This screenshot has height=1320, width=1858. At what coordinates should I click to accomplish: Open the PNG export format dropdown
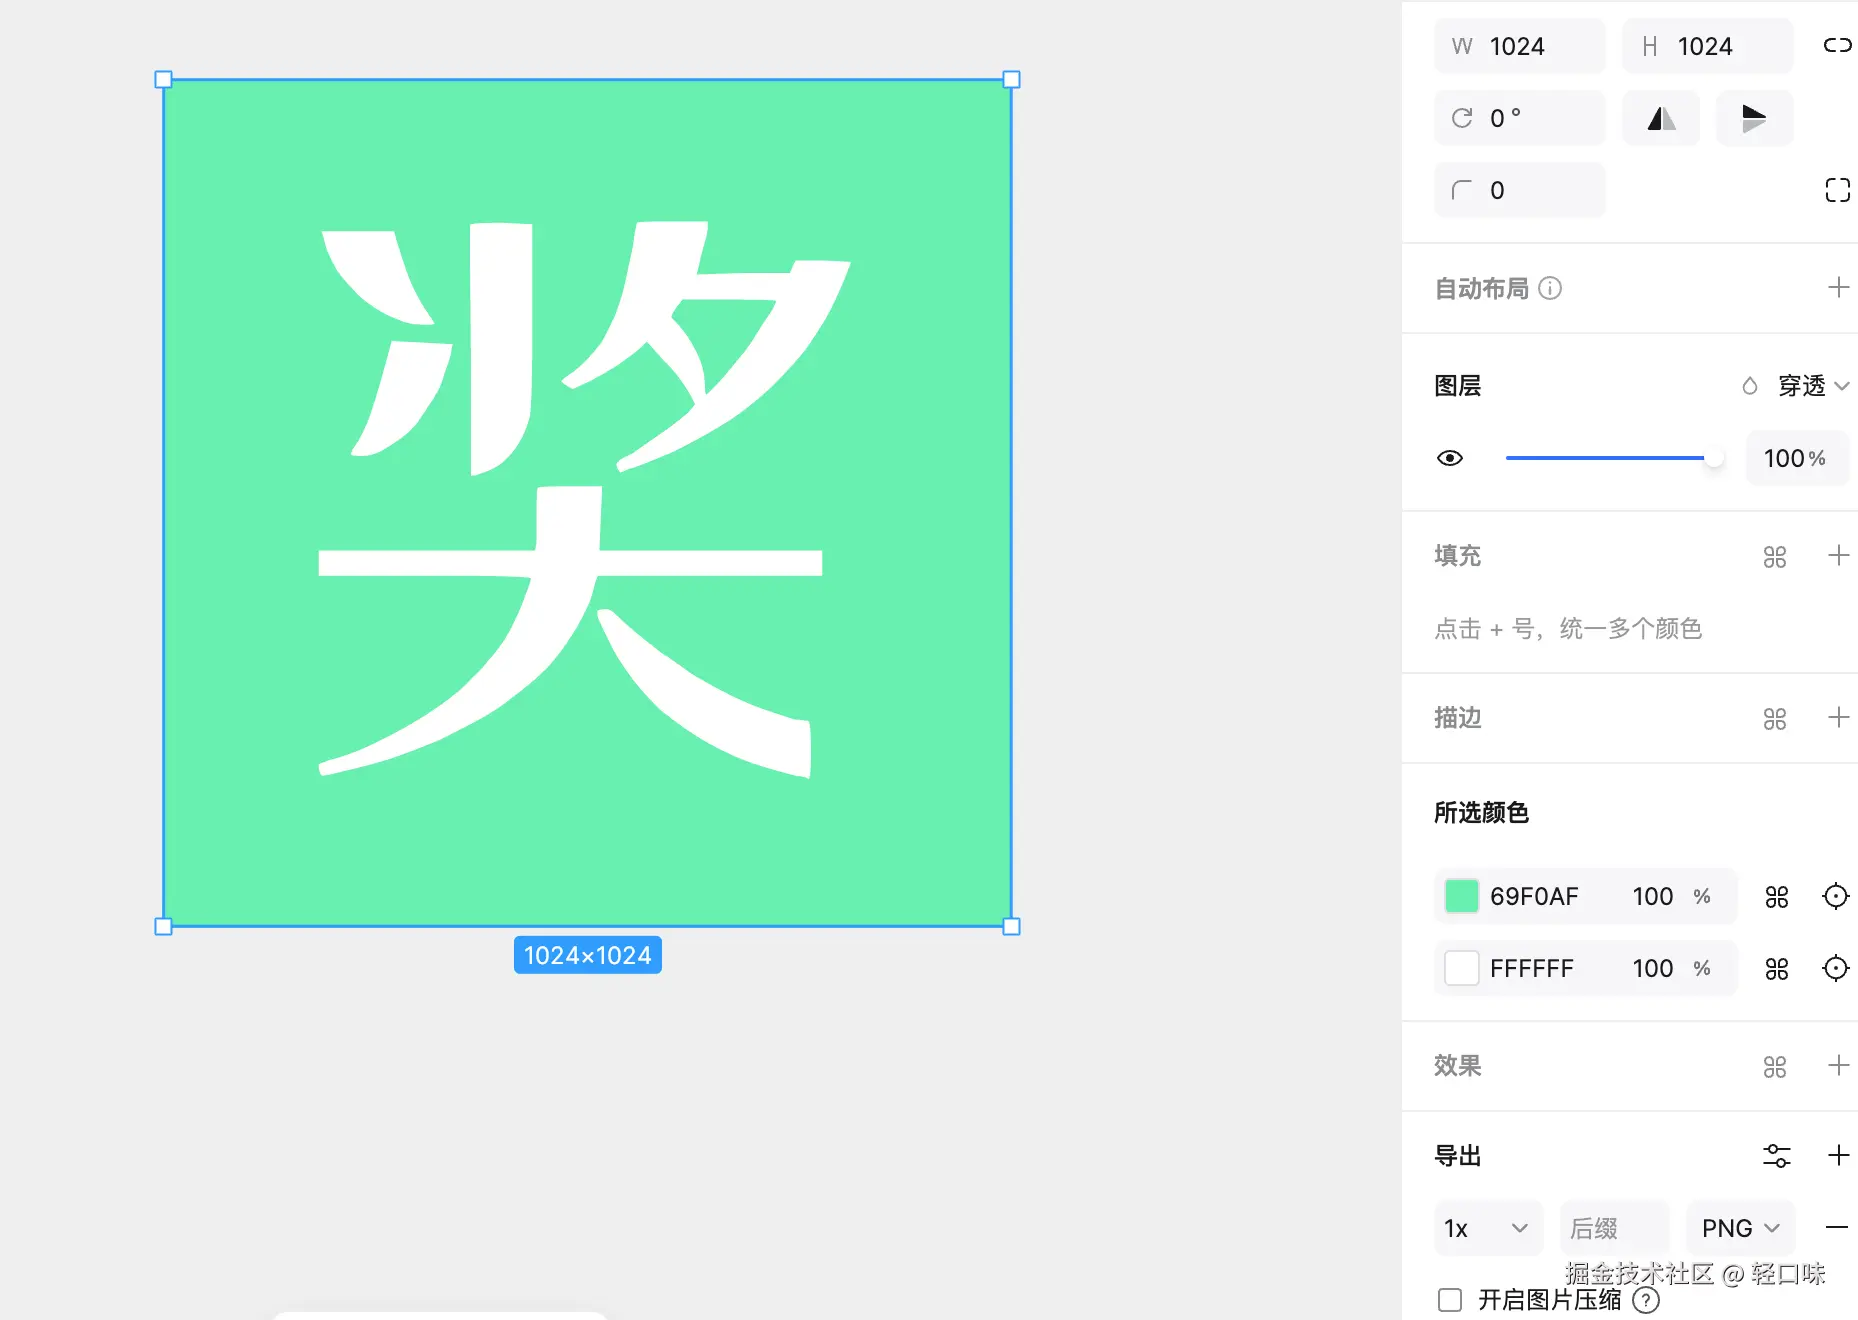coord(1741,1228)
